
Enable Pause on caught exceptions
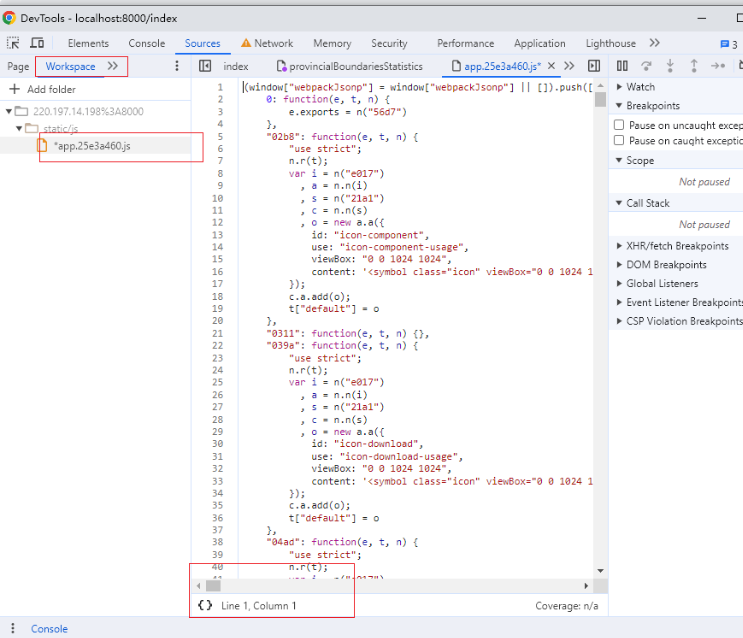(620, 141)
